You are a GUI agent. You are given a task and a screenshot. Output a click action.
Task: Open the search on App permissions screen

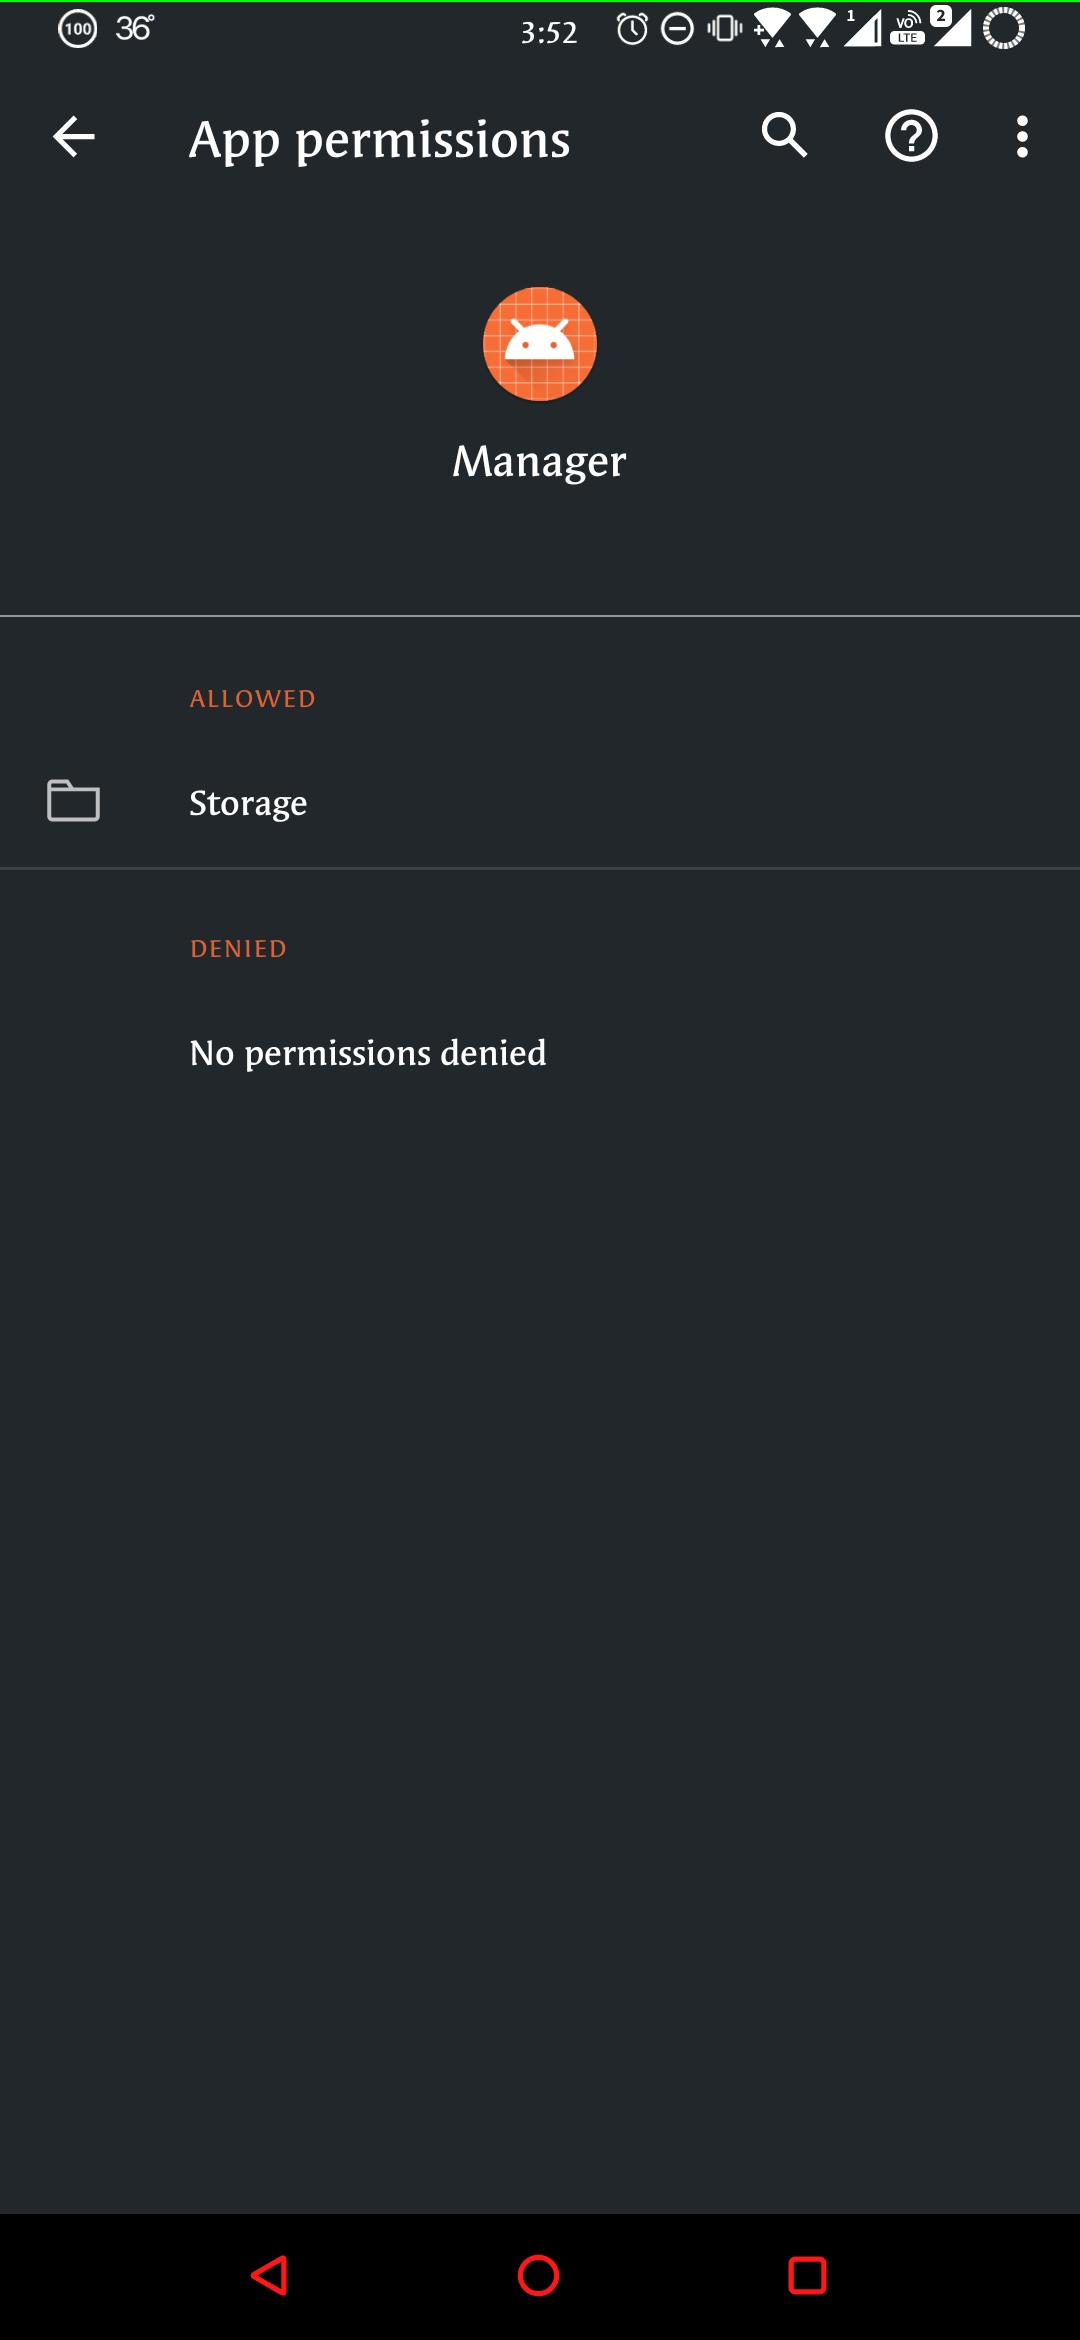pyautogui.click(x=784, y=137)
